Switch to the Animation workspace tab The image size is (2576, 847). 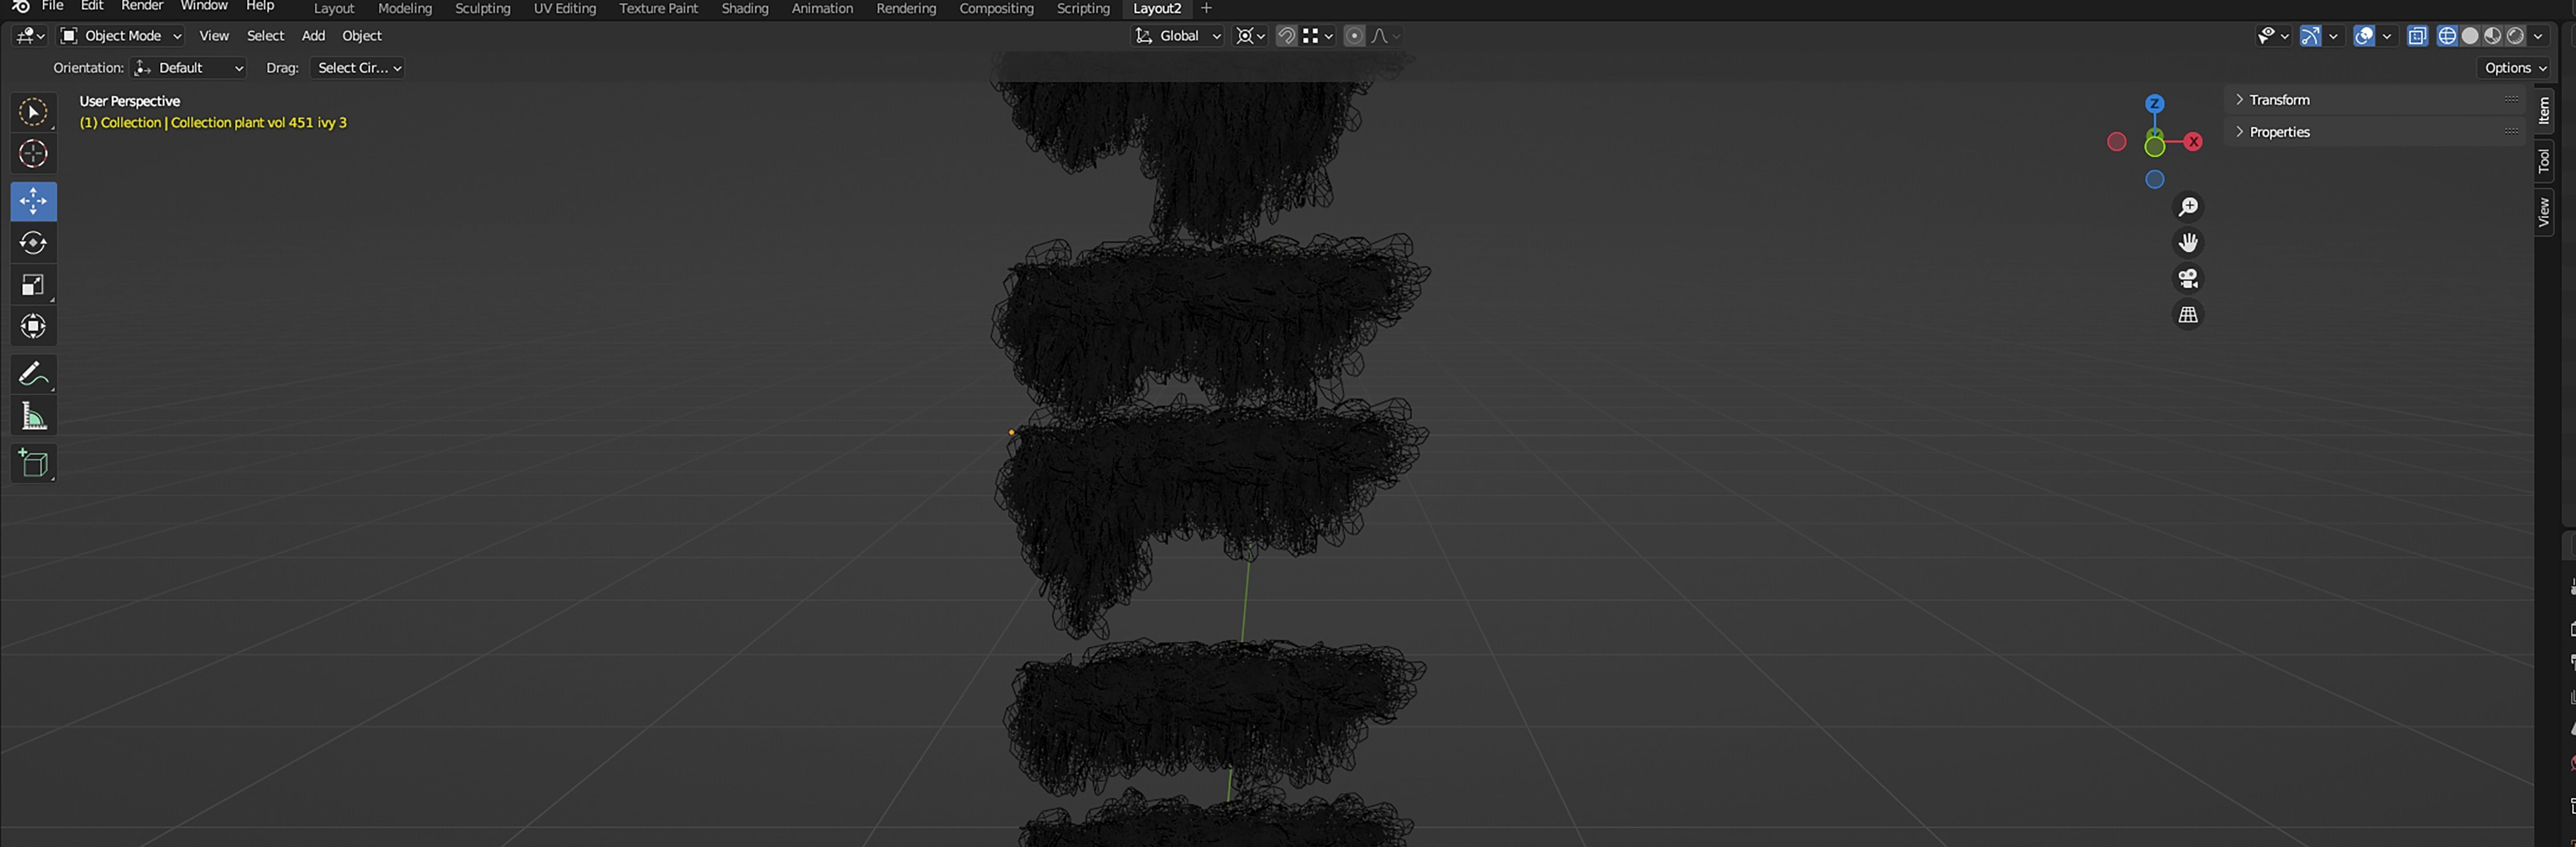pyautogui.click(x=822, y=9)
